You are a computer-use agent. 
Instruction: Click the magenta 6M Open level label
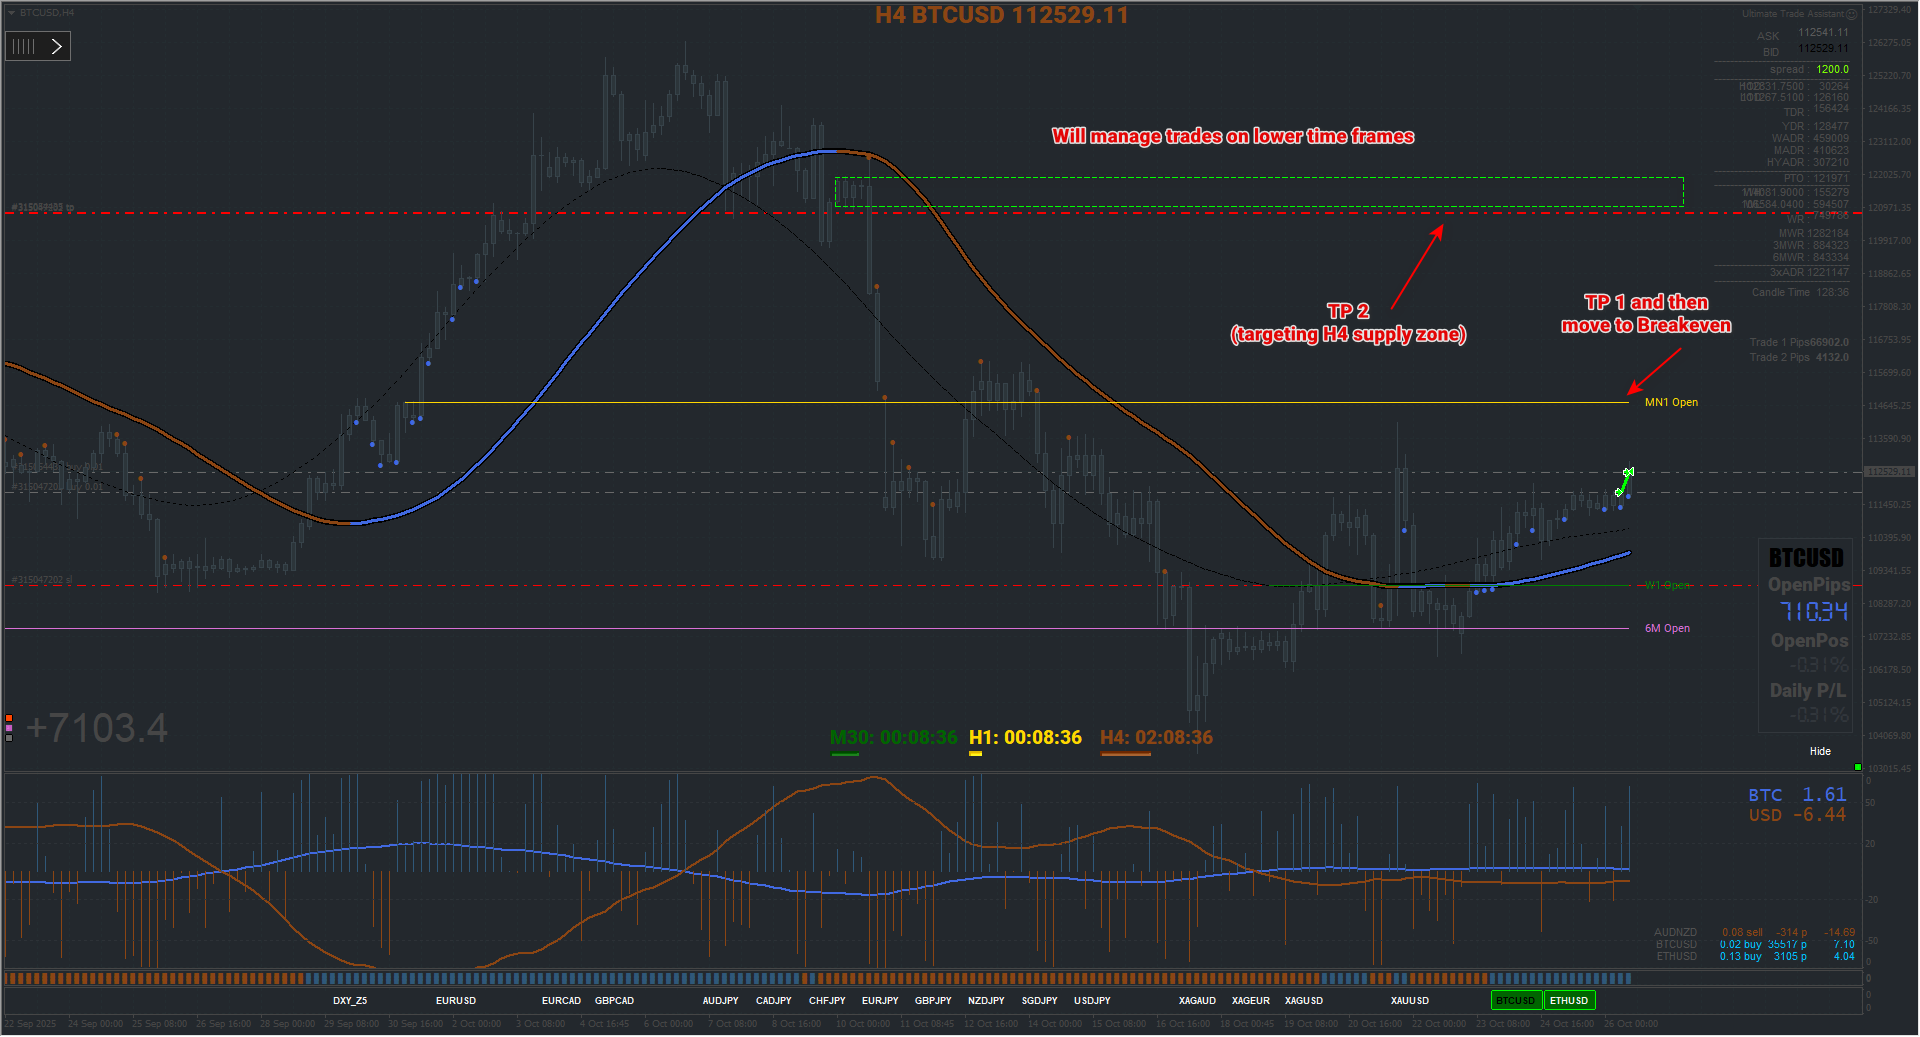tap(1667, 628)
